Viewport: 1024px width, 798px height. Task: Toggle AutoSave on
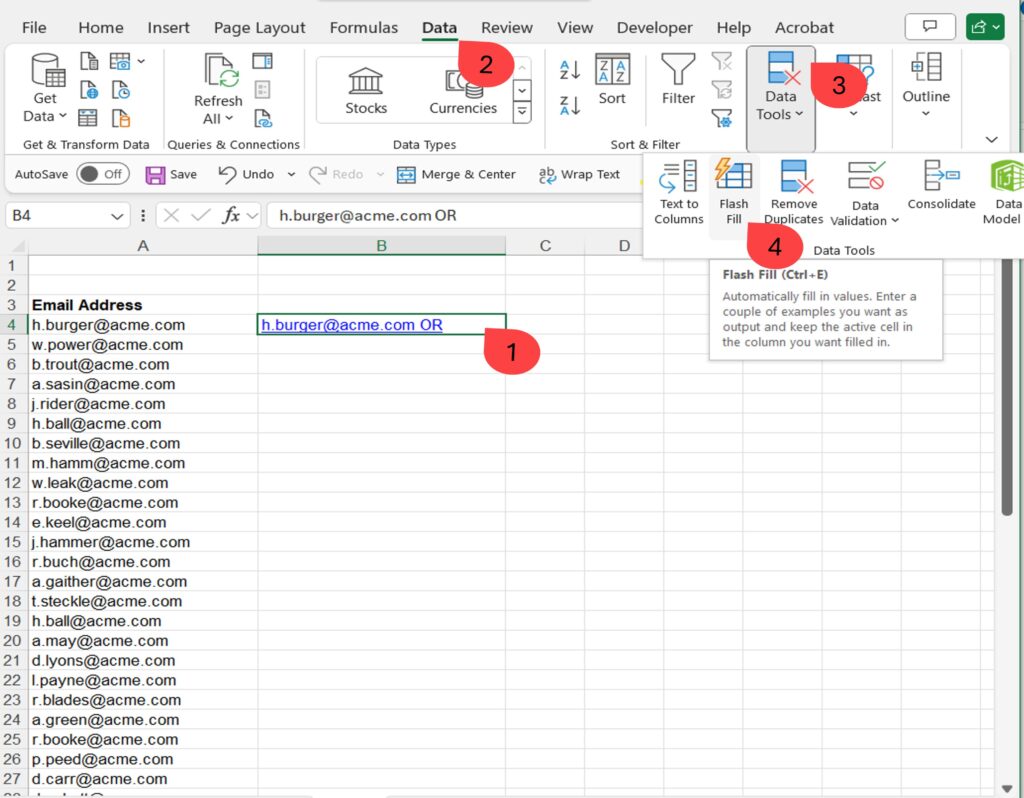[x=103, y=173]
